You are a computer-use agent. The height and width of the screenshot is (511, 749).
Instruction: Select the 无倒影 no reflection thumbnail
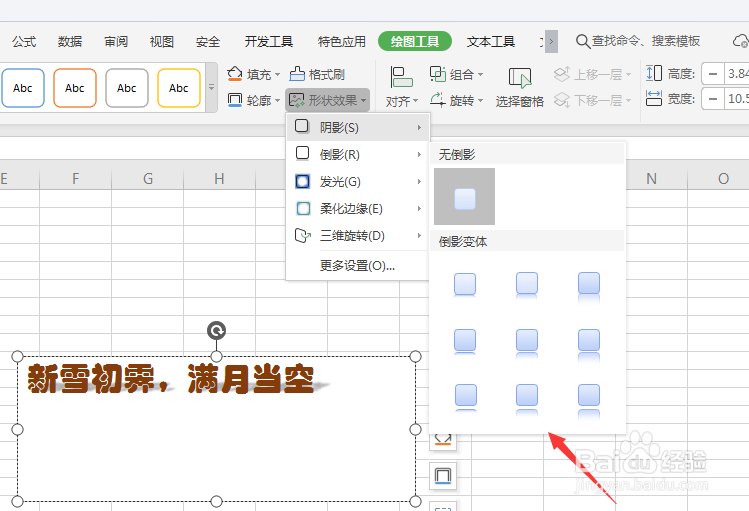click(x=464, y=196)
